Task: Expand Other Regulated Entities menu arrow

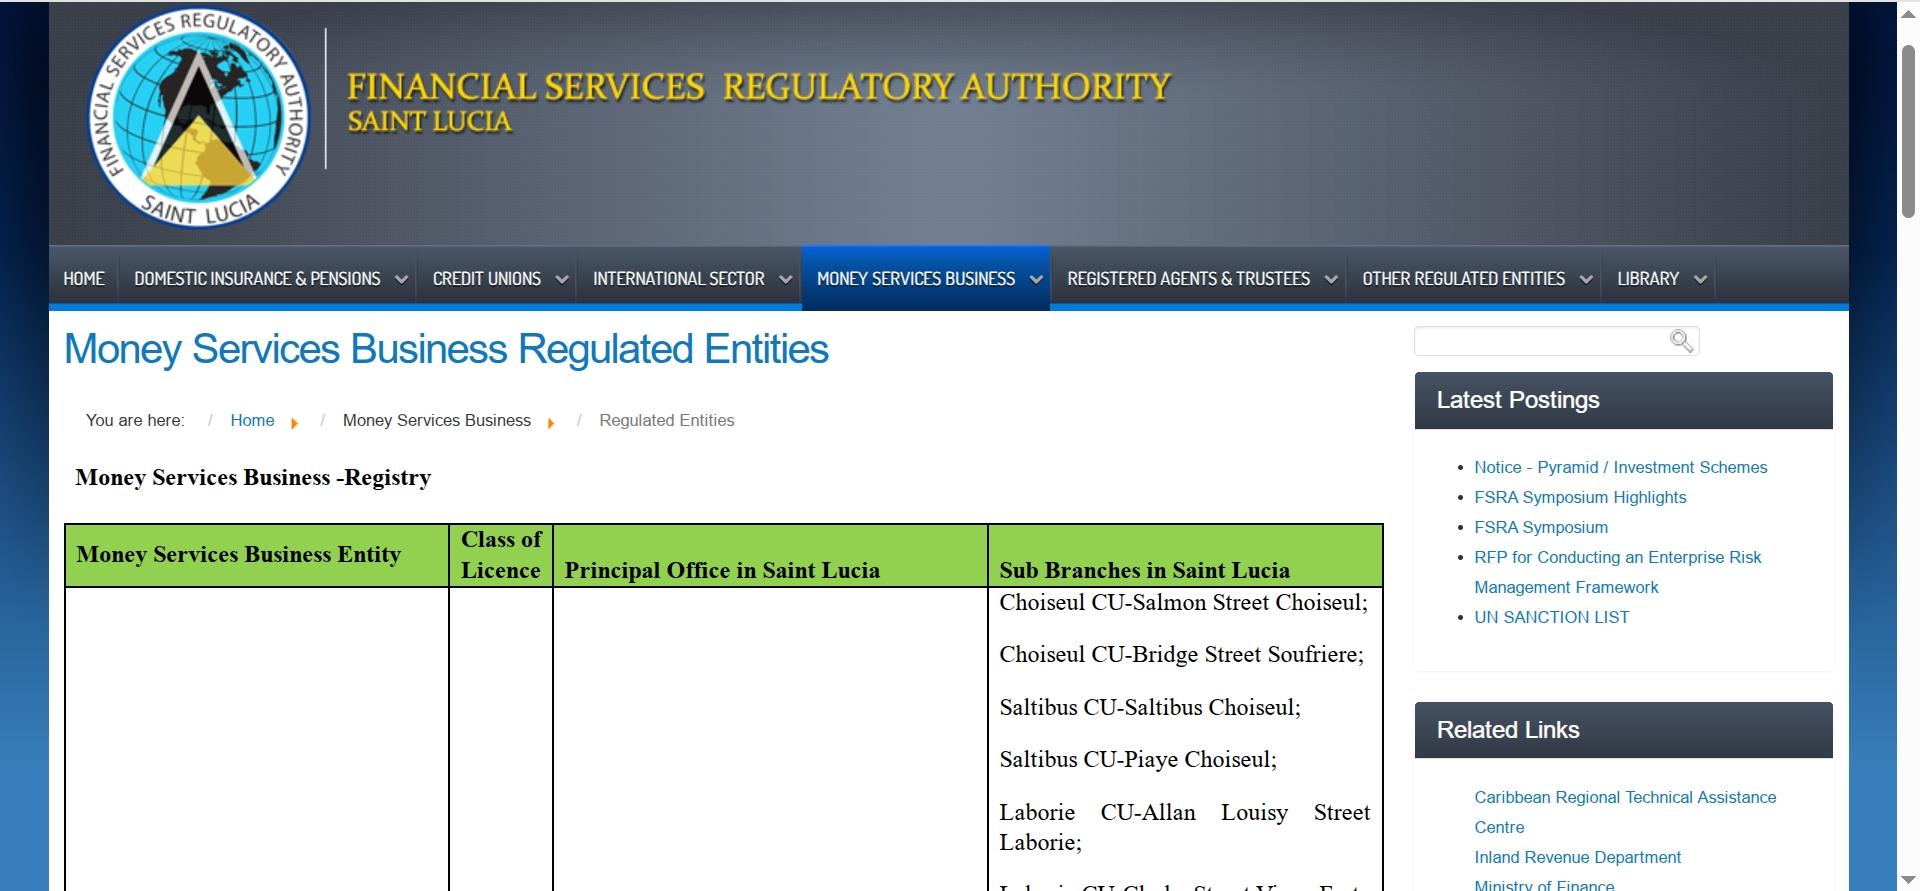Action: click(1586, 279)
